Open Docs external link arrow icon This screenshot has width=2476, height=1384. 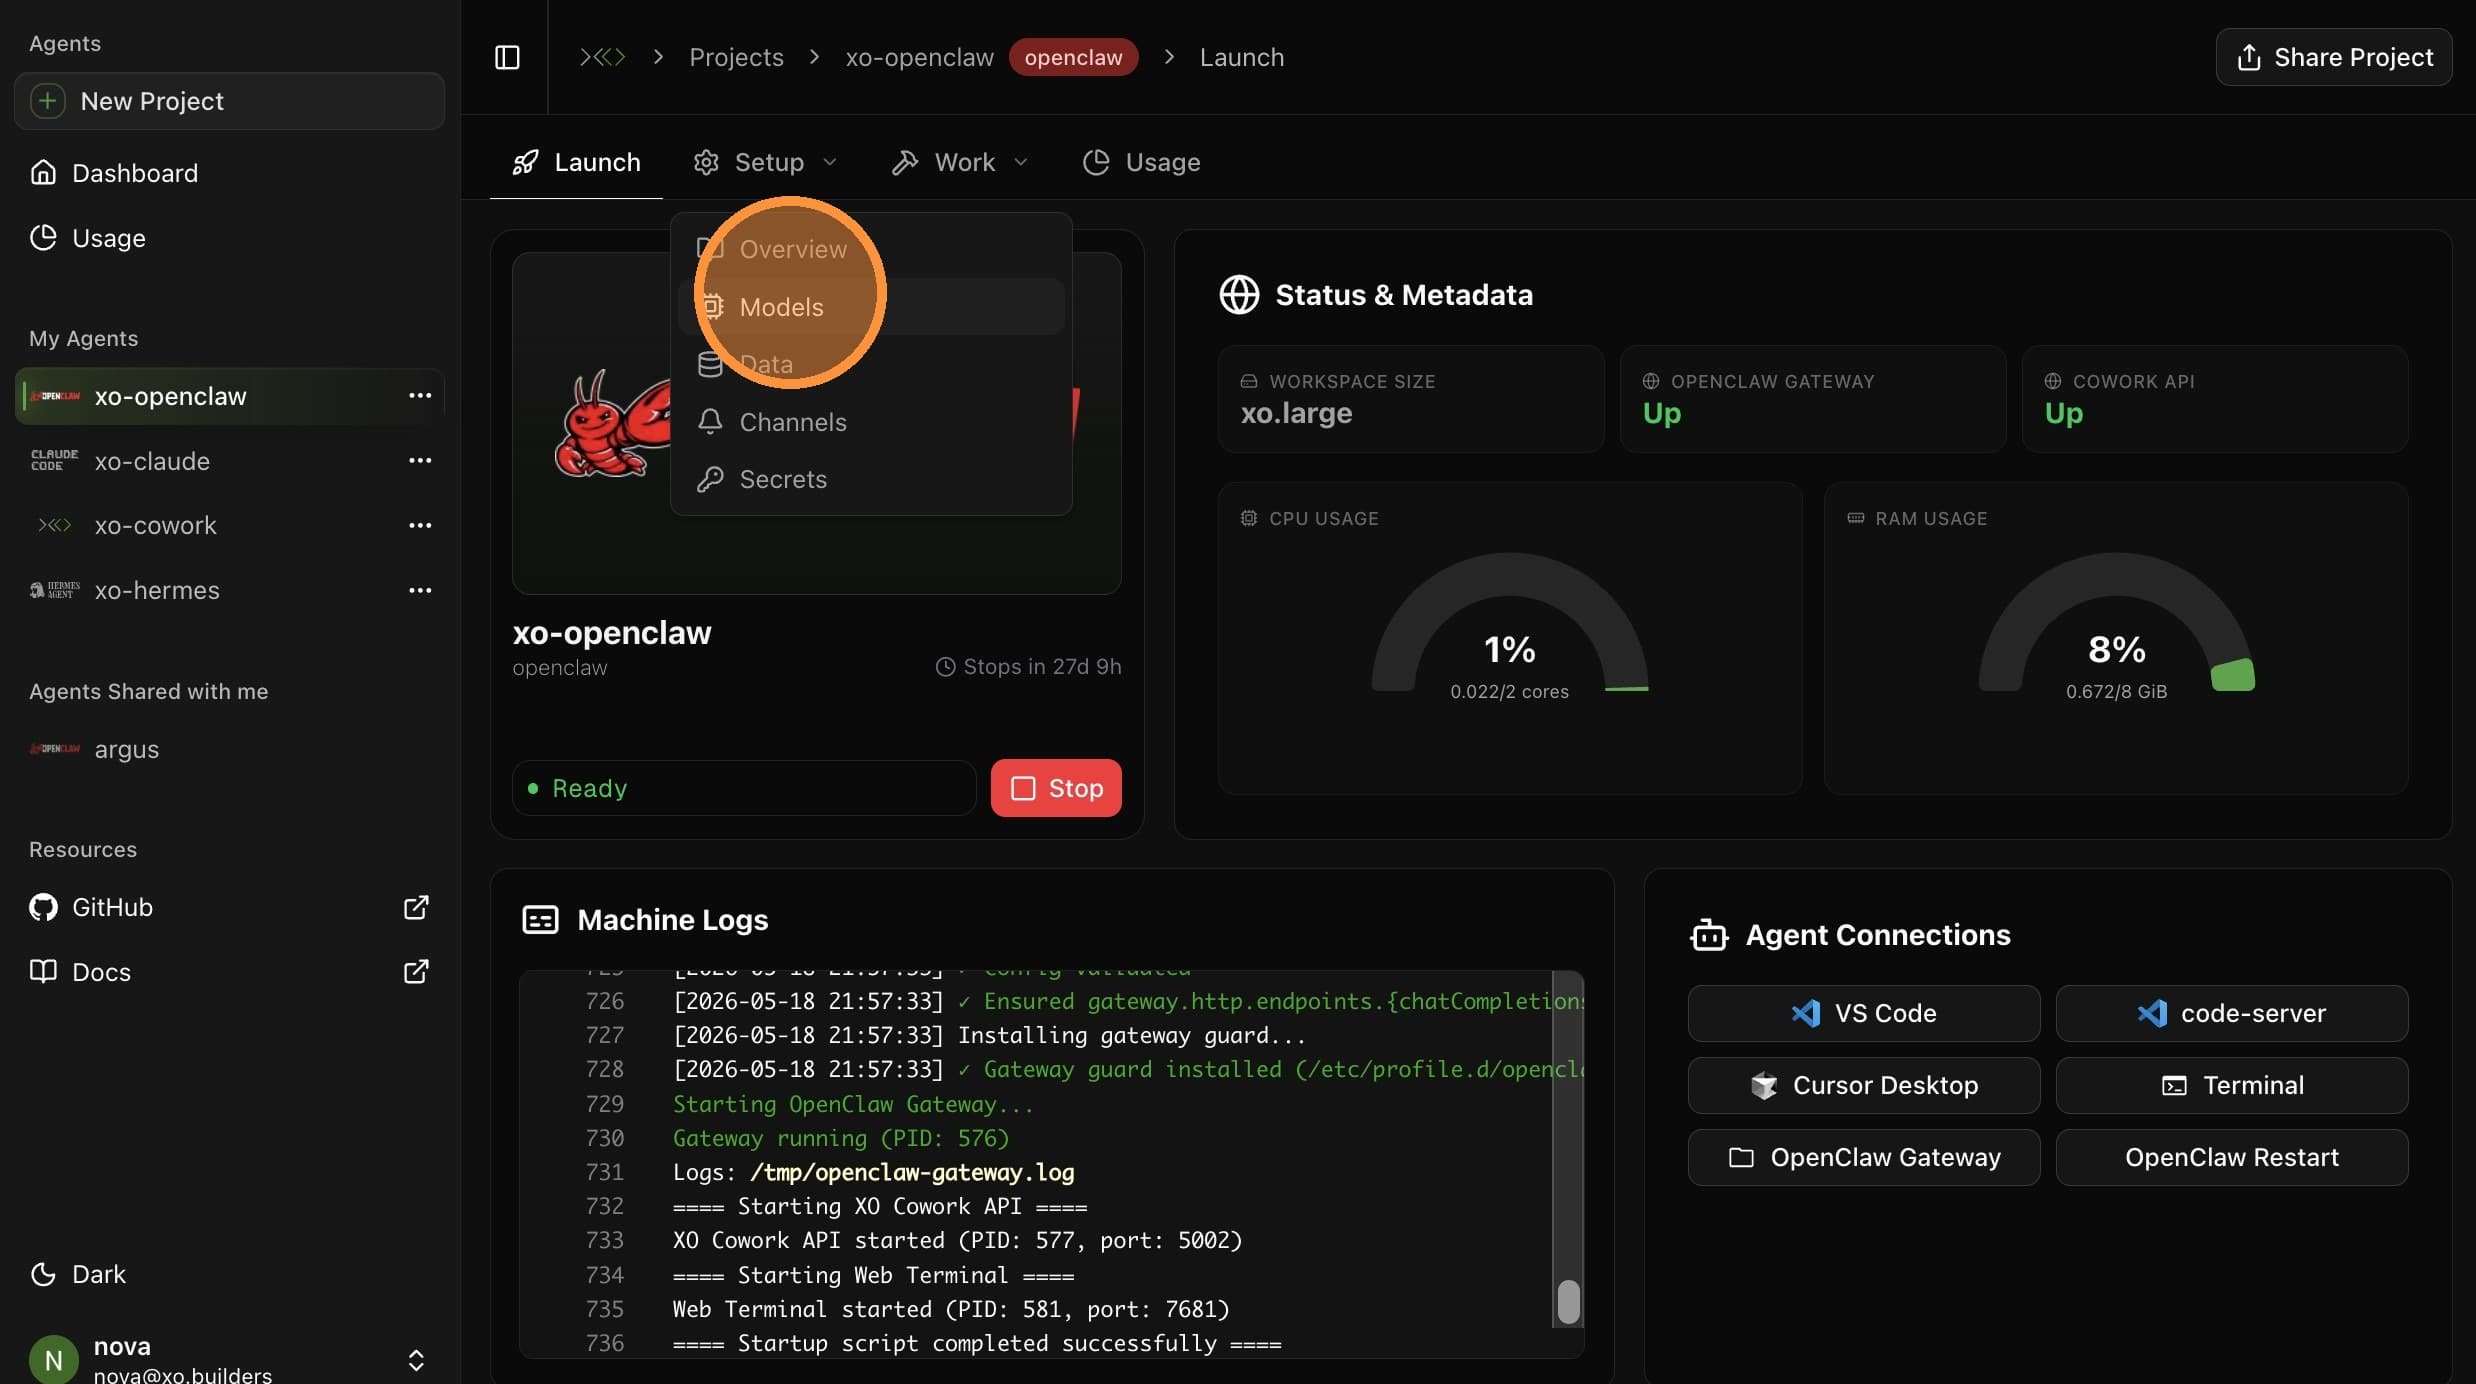click(x=416, y=971)
